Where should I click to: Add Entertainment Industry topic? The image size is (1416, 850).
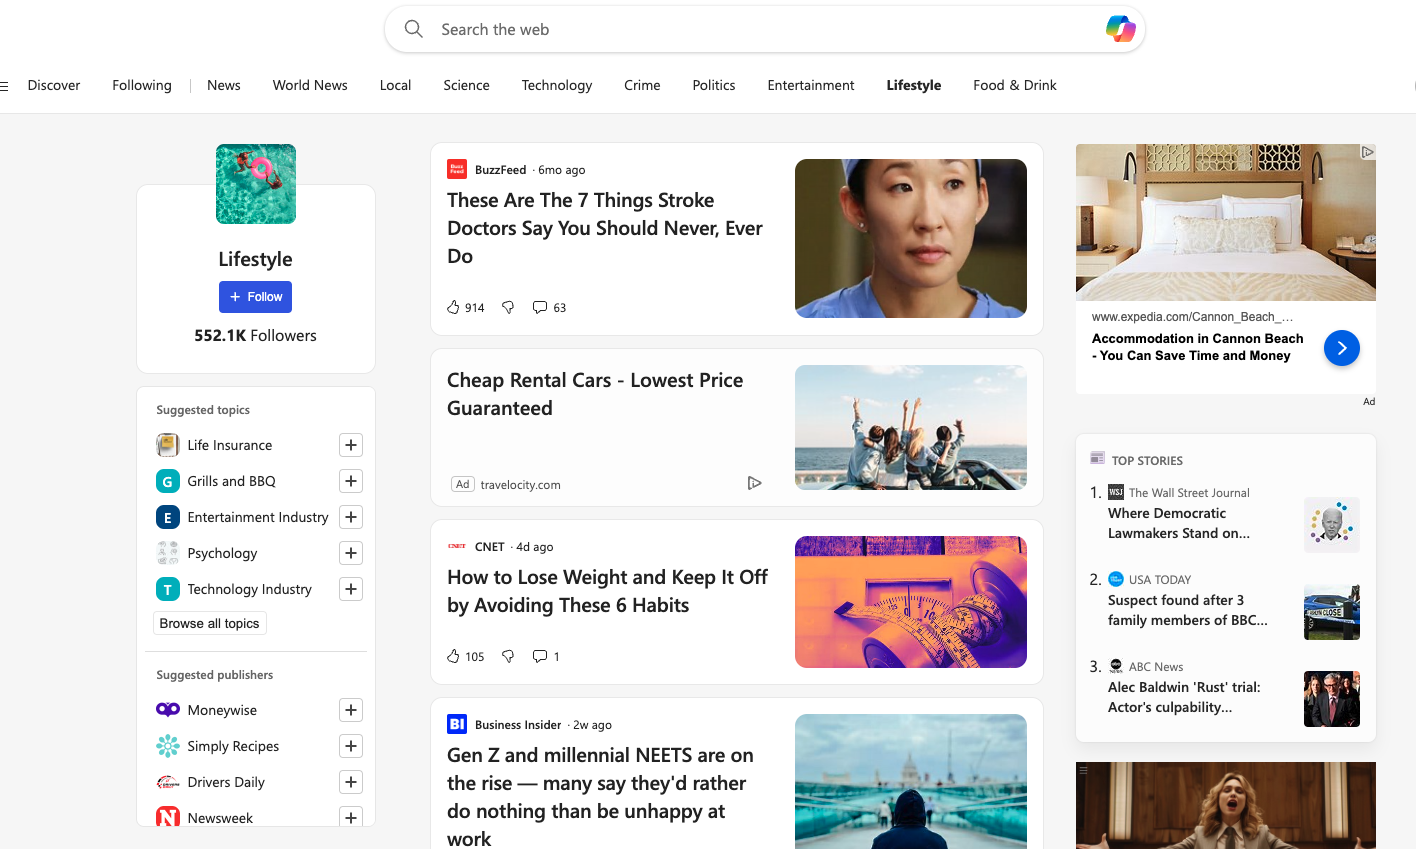tap(351, 517)
